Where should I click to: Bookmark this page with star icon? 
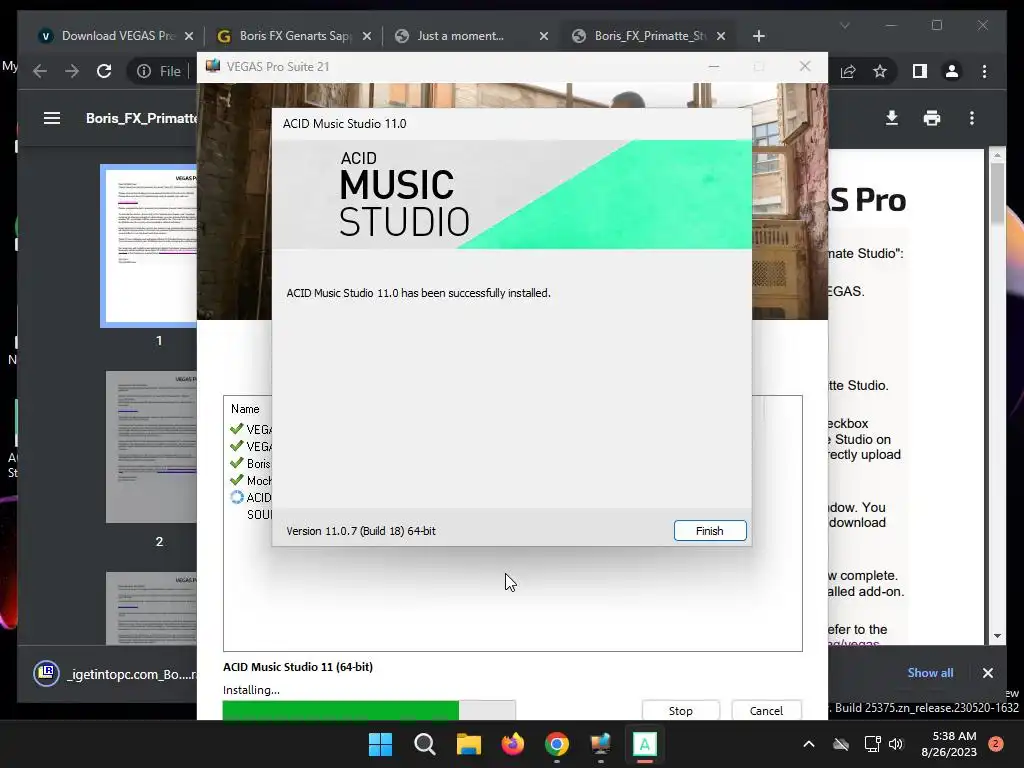coord(880,71)
